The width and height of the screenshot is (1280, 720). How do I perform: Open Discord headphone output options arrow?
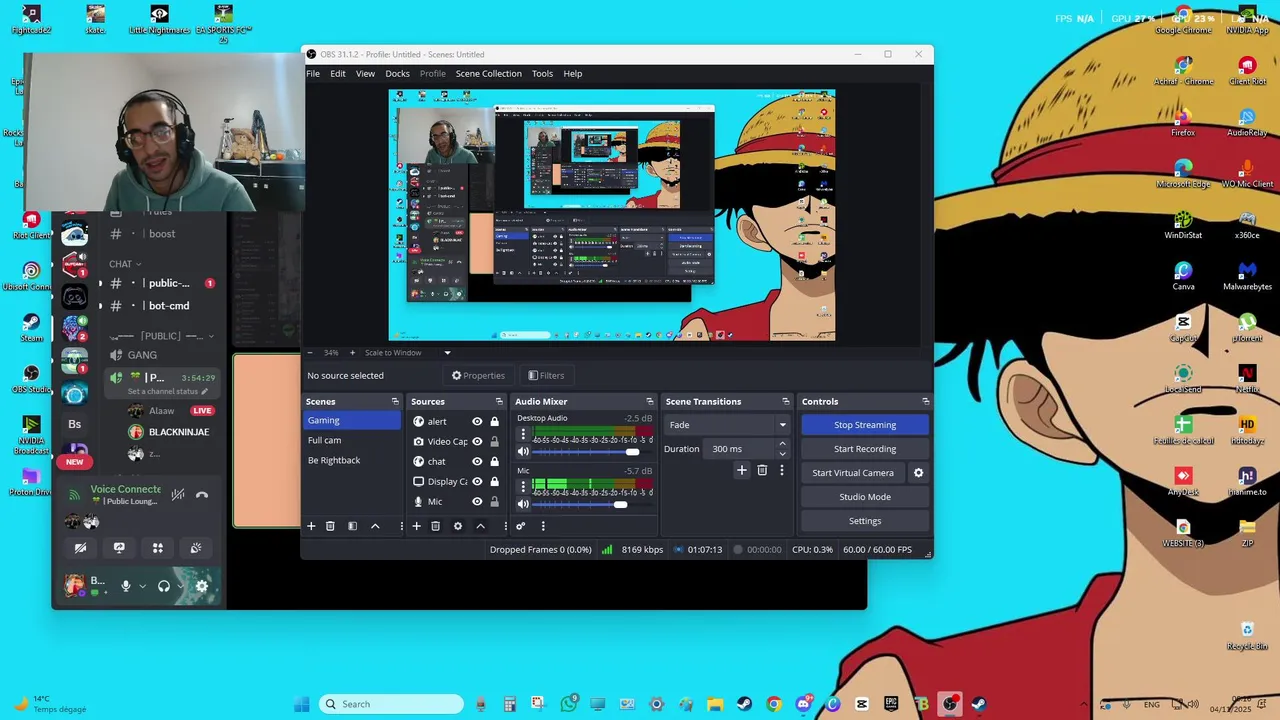180,586
